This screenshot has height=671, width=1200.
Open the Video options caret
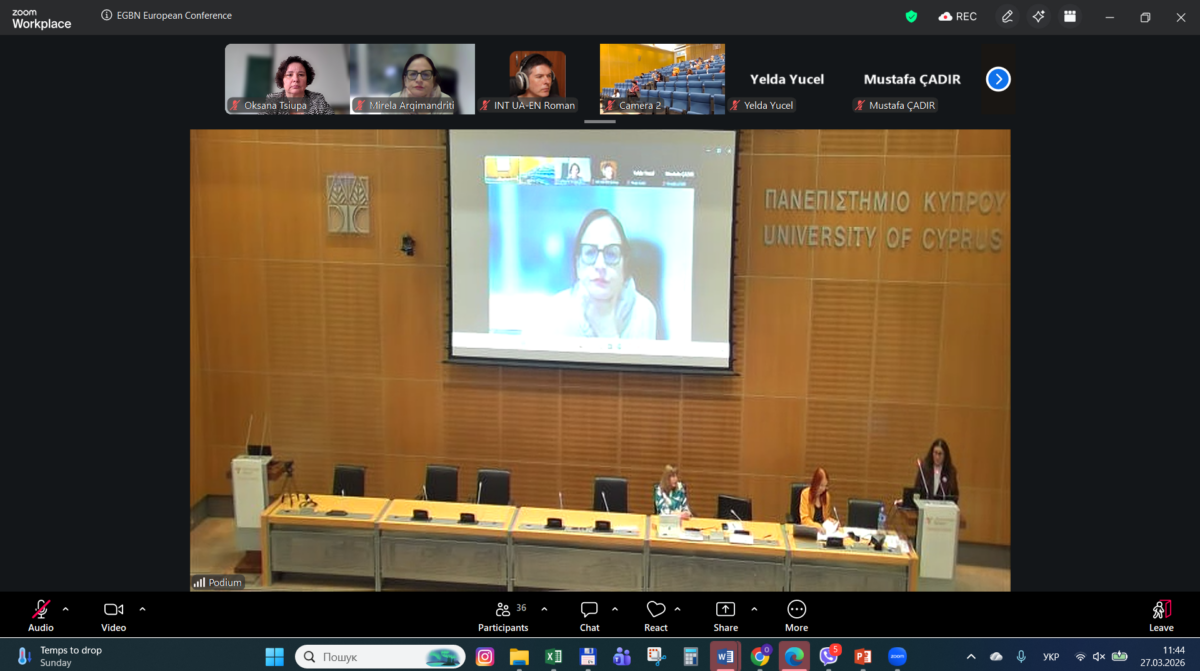(x=142, y=609)
